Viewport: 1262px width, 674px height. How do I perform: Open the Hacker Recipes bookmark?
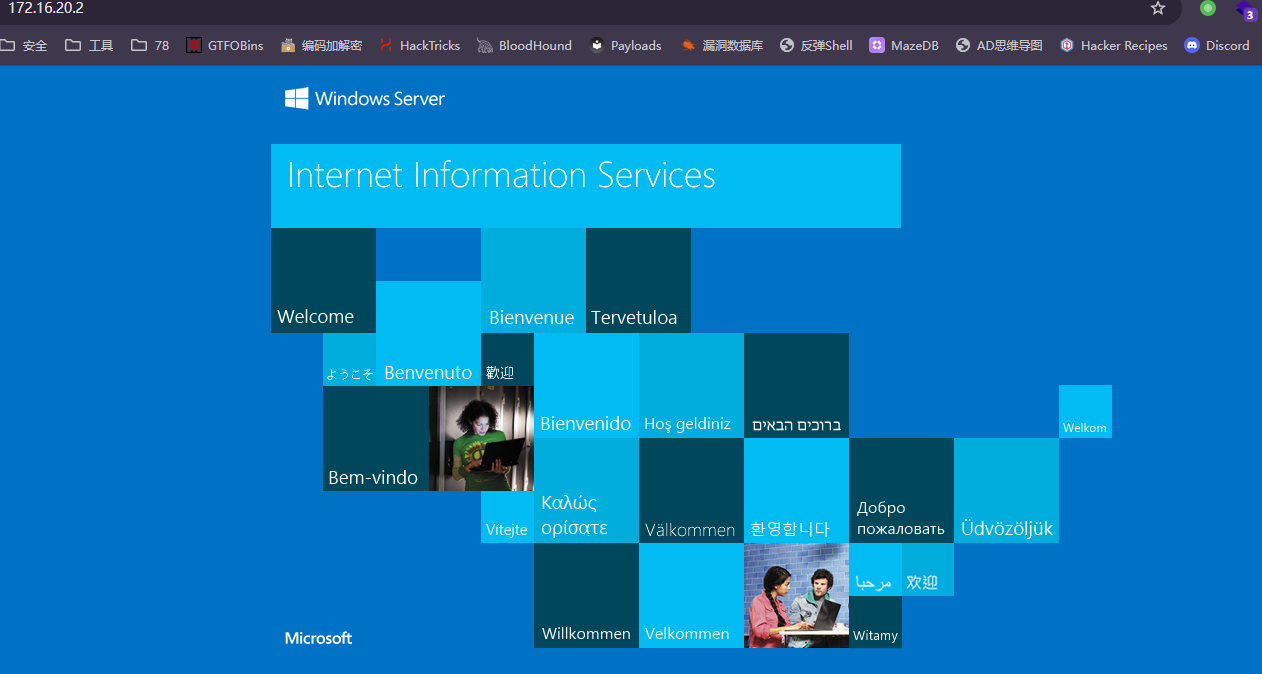coord(1114,45)
